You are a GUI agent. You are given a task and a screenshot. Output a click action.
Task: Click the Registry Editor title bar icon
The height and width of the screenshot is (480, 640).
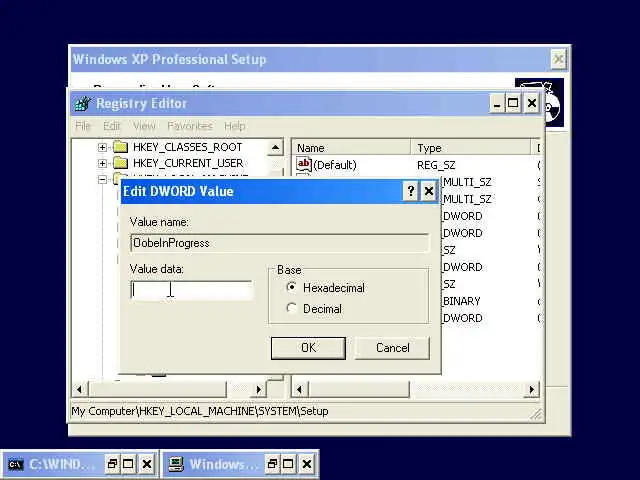[x=82, y=103]
